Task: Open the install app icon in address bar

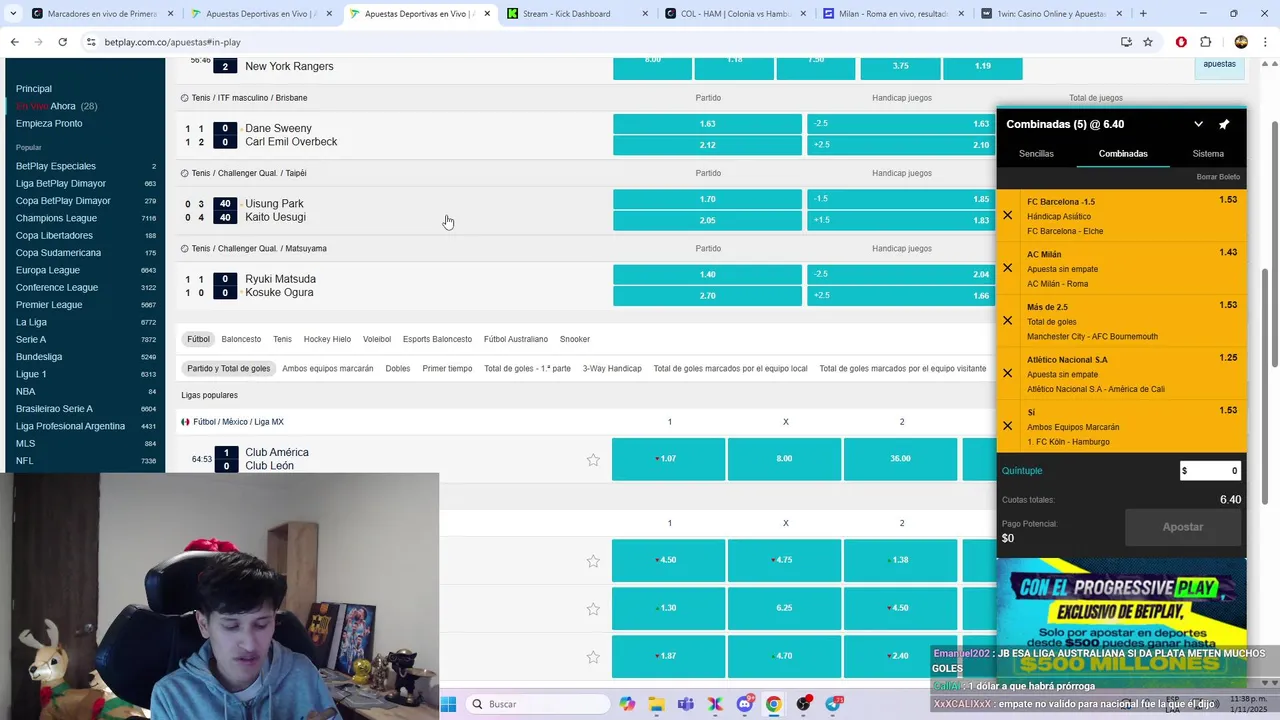Action: click(1126, 42)
